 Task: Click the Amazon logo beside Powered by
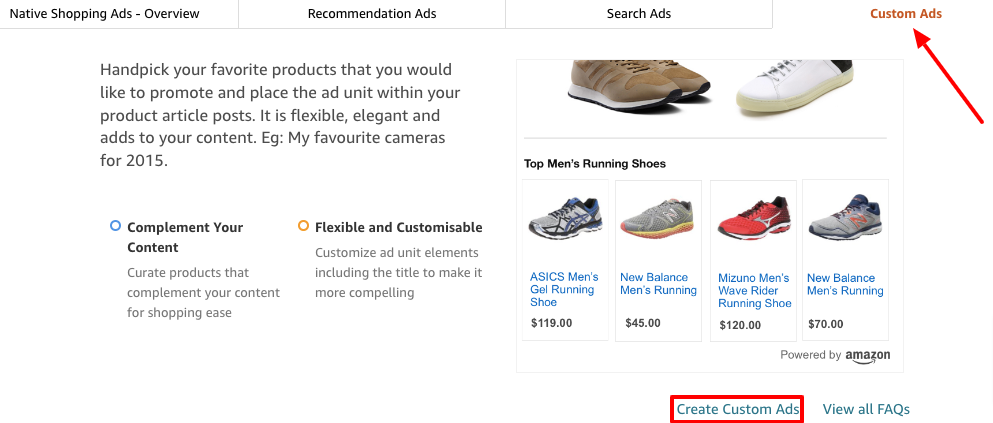[x=867, y=356]
